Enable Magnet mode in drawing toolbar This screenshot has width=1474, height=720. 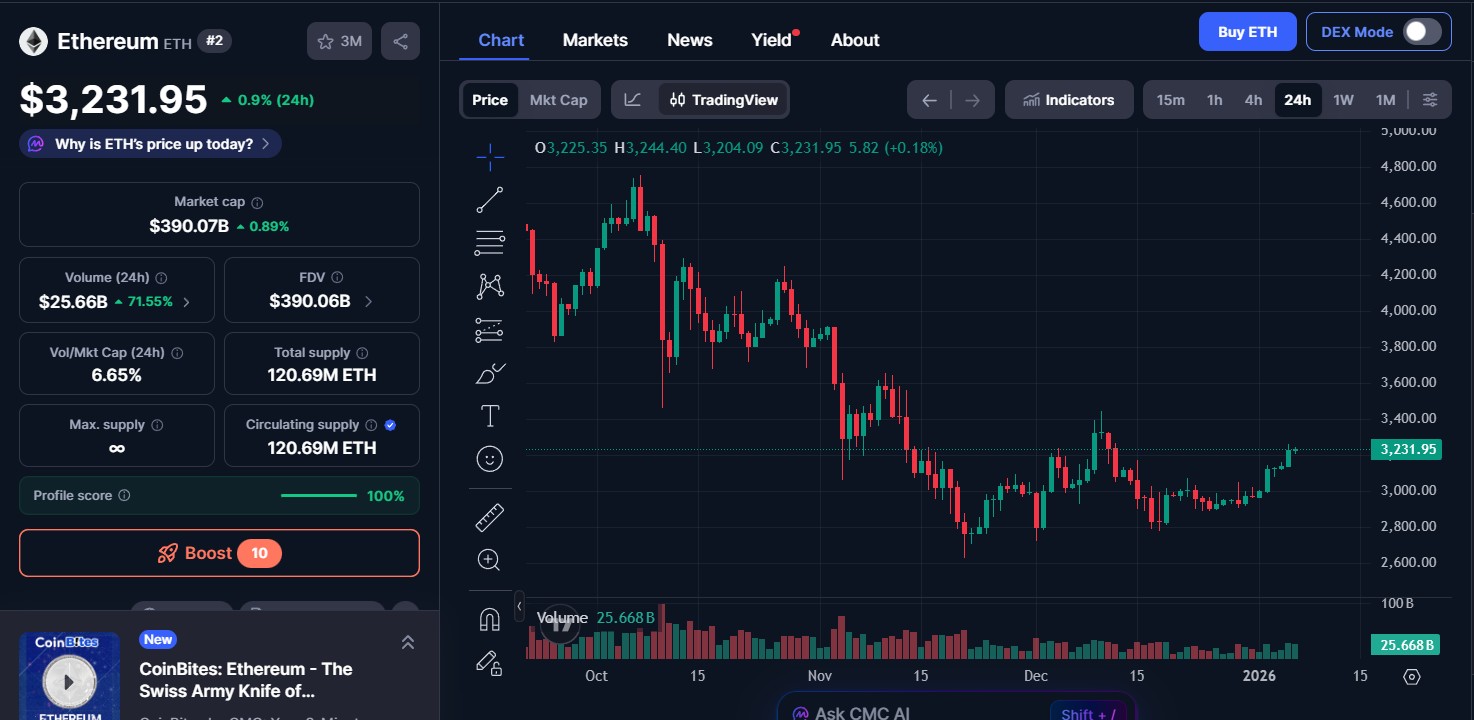point(489,618)
